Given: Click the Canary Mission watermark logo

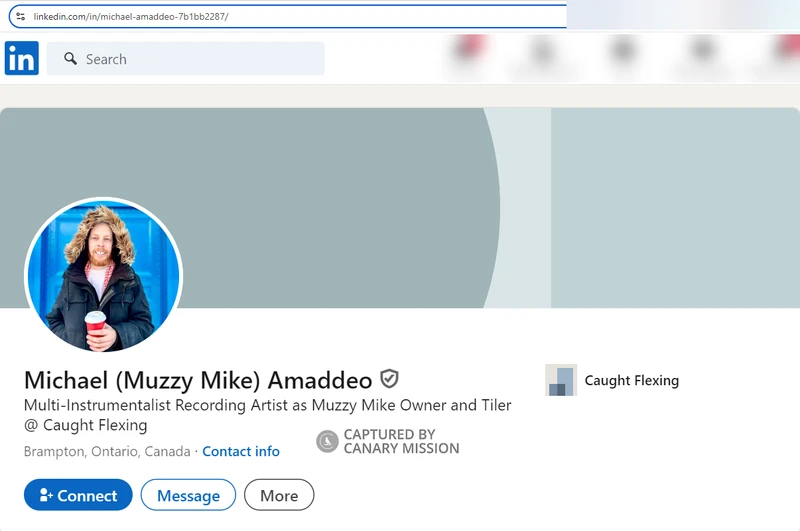Looking at the screenshot, I should pyautogui.click(x=327, y=441).
